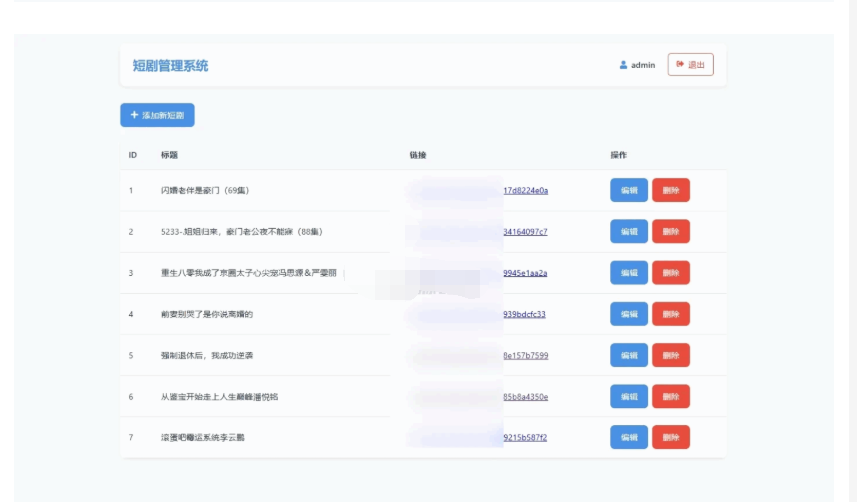Edit row 4 前妻别哭了
Screen dimensions: 857x502
629,314
